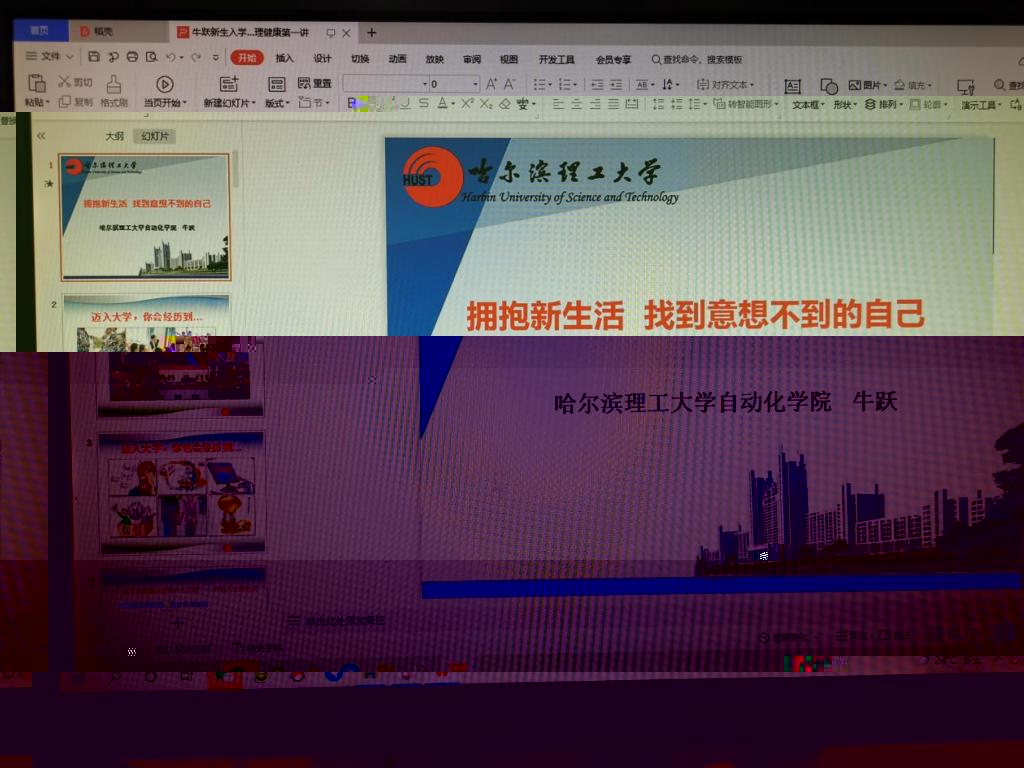Switch to the 大纲 outline view tab
This screenshot has height=768, width=1024.
click(x=114, y=136)
